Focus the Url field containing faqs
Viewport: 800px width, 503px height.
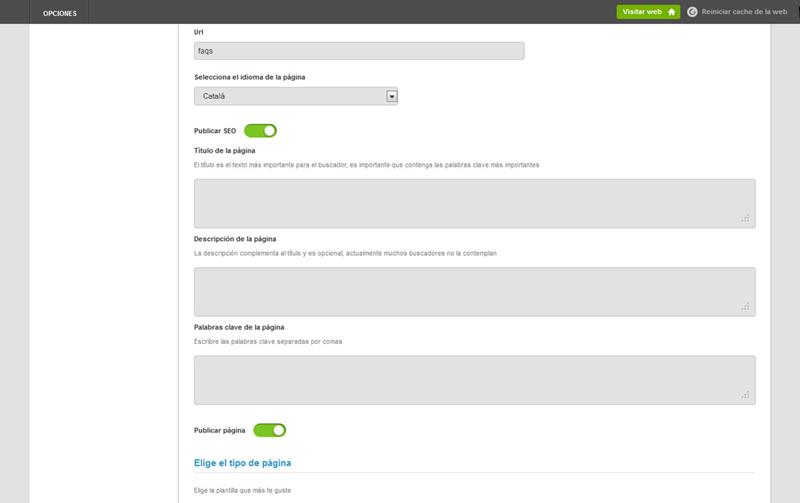(358, 51)
